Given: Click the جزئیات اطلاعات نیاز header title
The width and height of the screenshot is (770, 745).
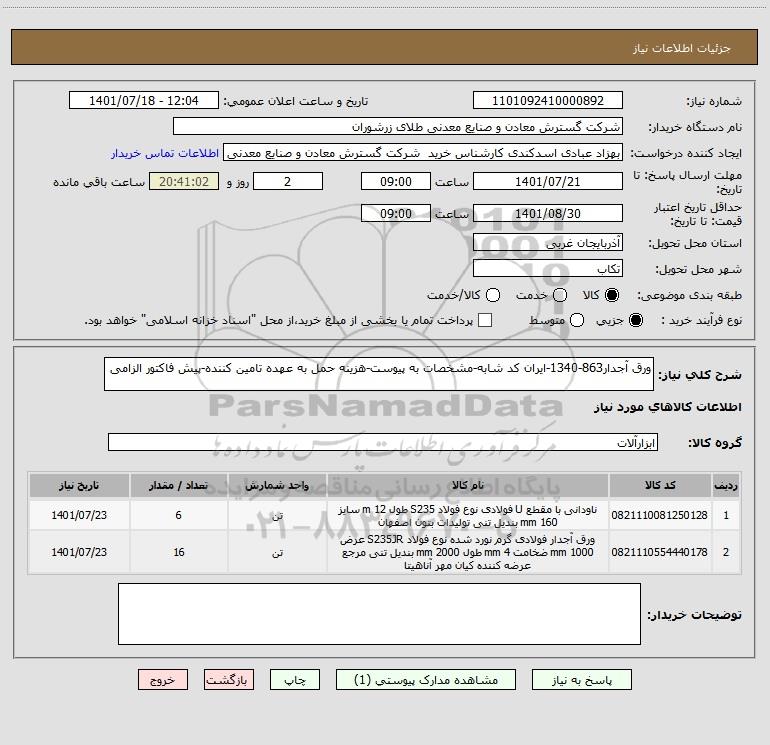Looking at the screenshot, I should pos(682,48).
